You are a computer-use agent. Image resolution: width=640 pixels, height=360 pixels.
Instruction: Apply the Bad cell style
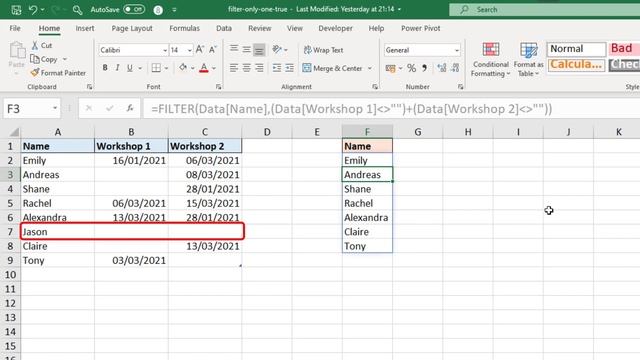(x=624, y=49)
